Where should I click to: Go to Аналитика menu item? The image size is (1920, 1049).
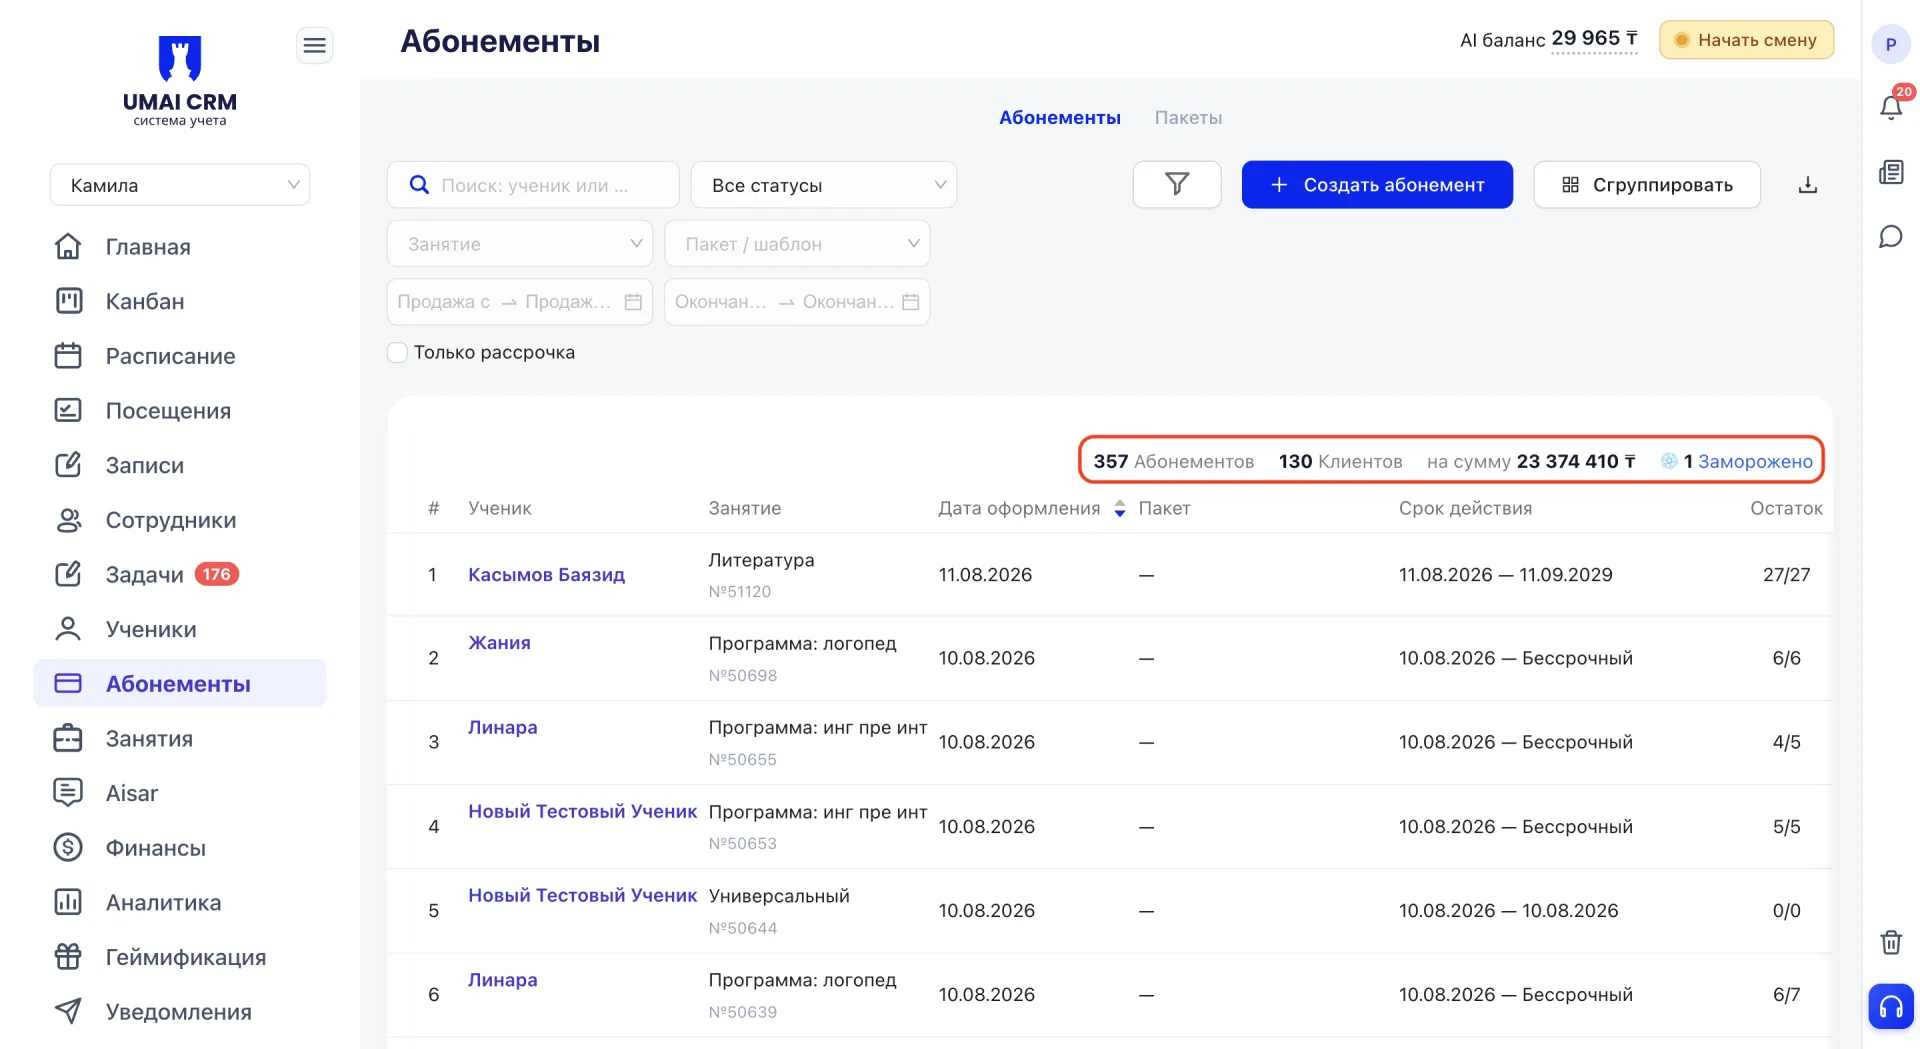[x=164, y=902]
